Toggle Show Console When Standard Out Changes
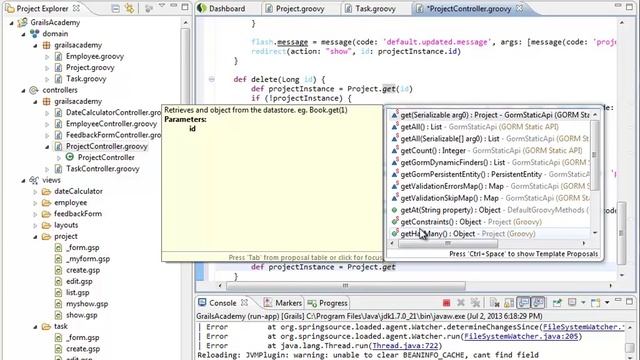 point(524,302)
